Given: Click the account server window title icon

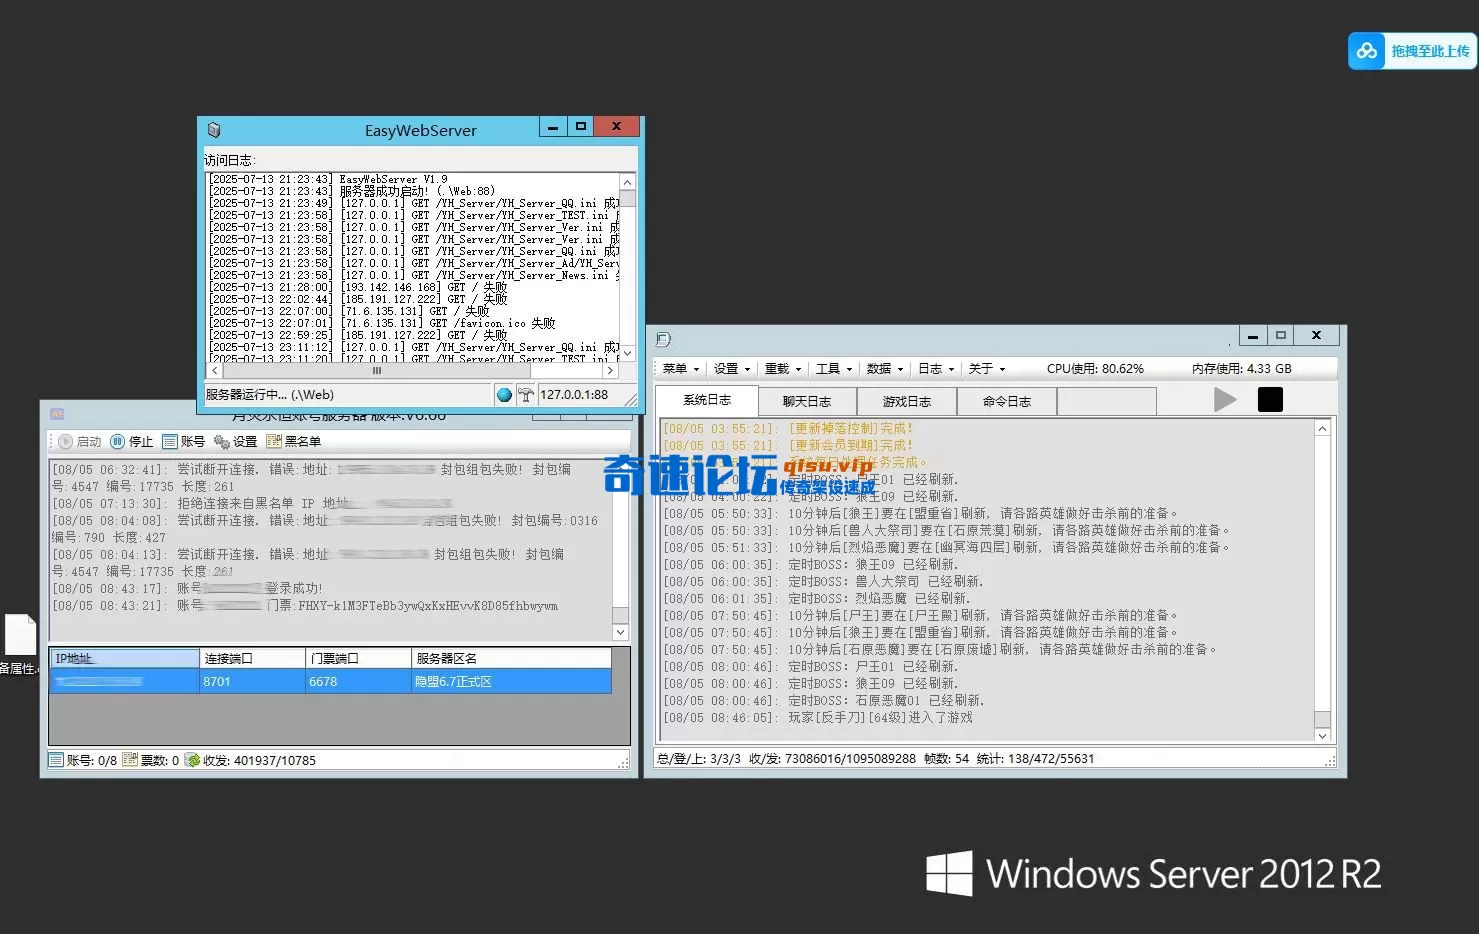Looking at the screenshot, I should tap(57, 413).
